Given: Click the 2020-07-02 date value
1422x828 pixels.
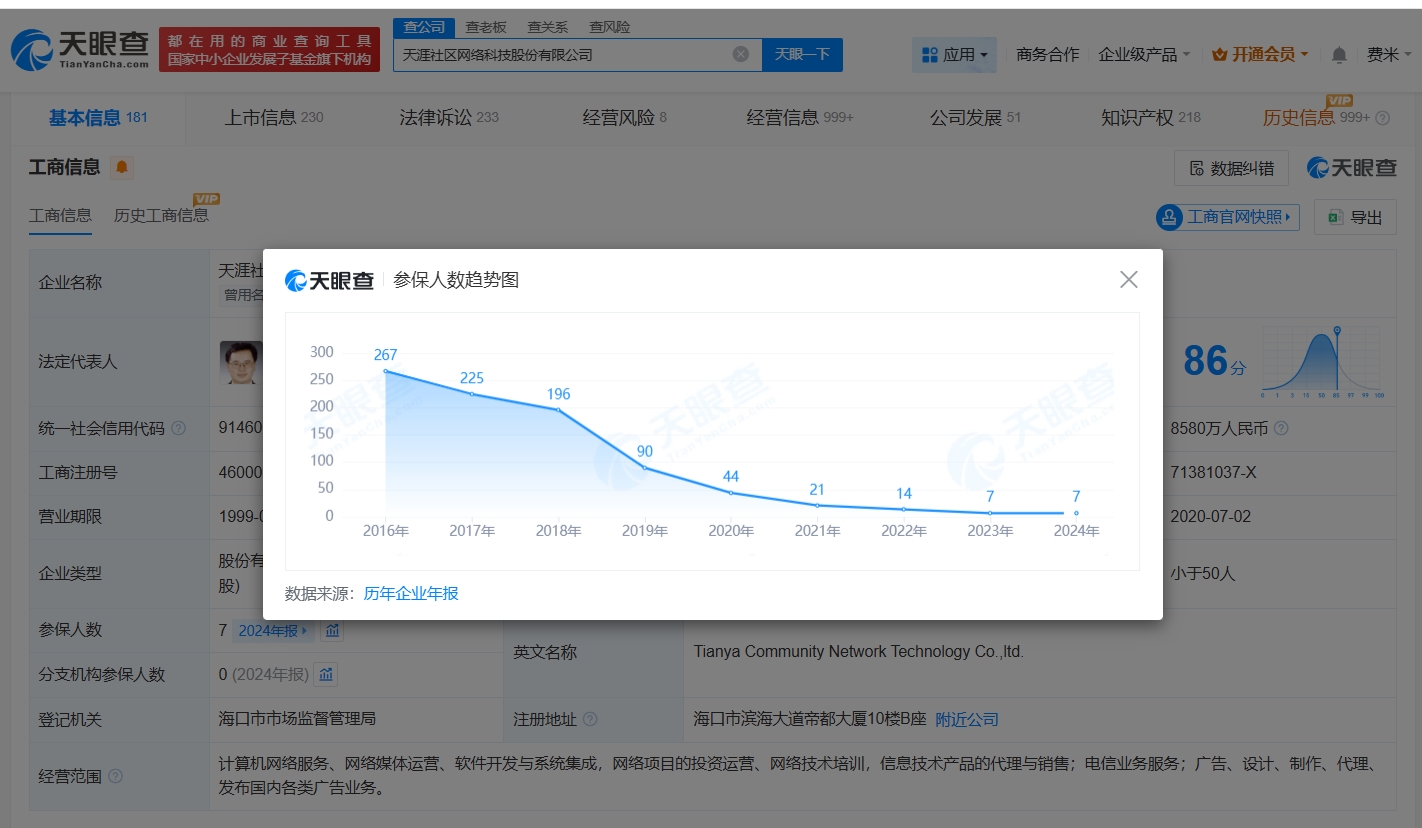Looking at the screenshot, I should click(1210, 517).
